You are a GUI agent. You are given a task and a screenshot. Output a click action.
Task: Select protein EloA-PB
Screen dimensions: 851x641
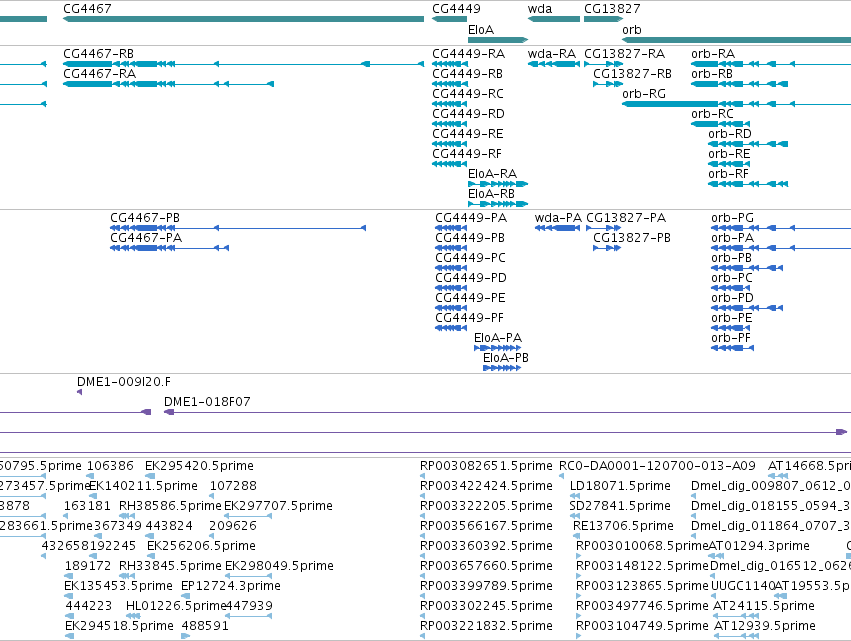[502, 368]
